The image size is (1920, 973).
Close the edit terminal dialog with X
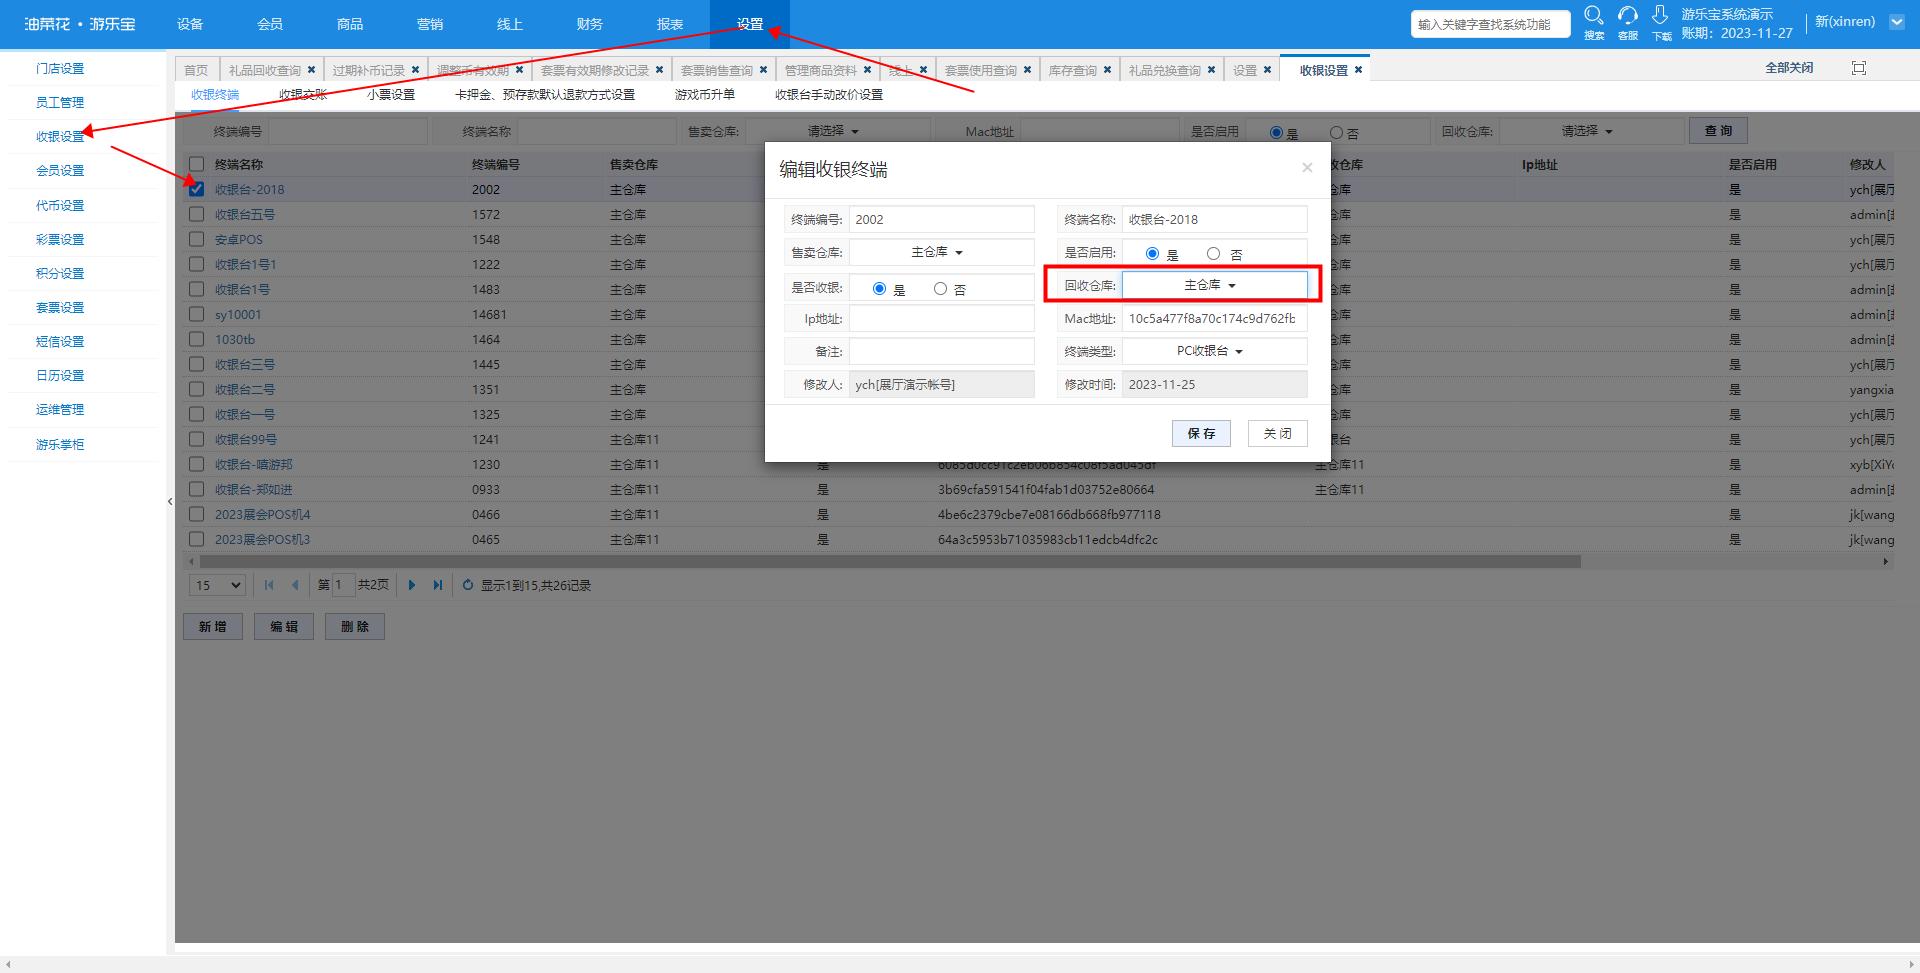tap(1306, 168)
